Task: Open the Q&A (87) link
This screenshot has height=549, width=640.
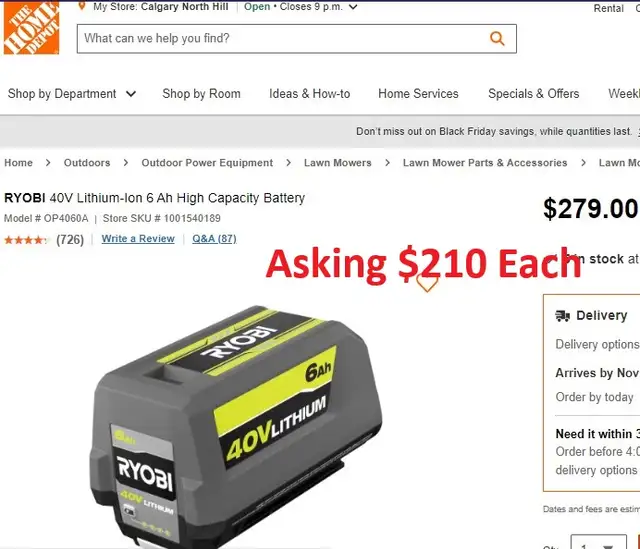Action: point(214,239)
